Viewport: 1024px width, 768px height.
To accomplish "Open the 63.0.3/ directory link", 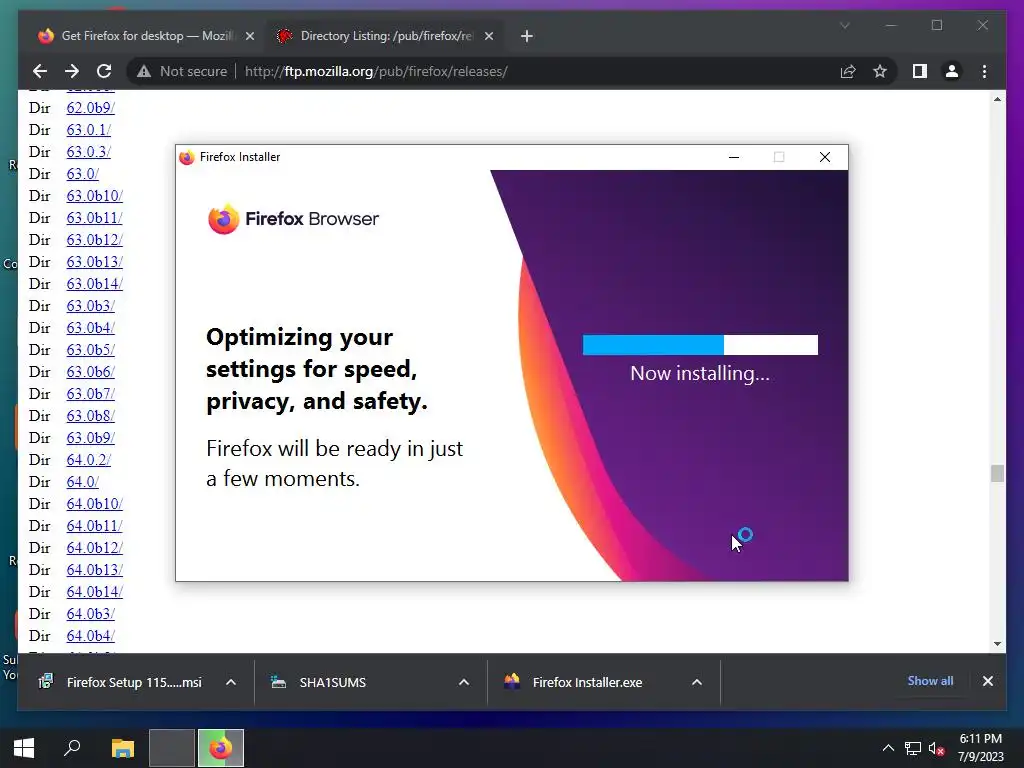I will [88, 152].
